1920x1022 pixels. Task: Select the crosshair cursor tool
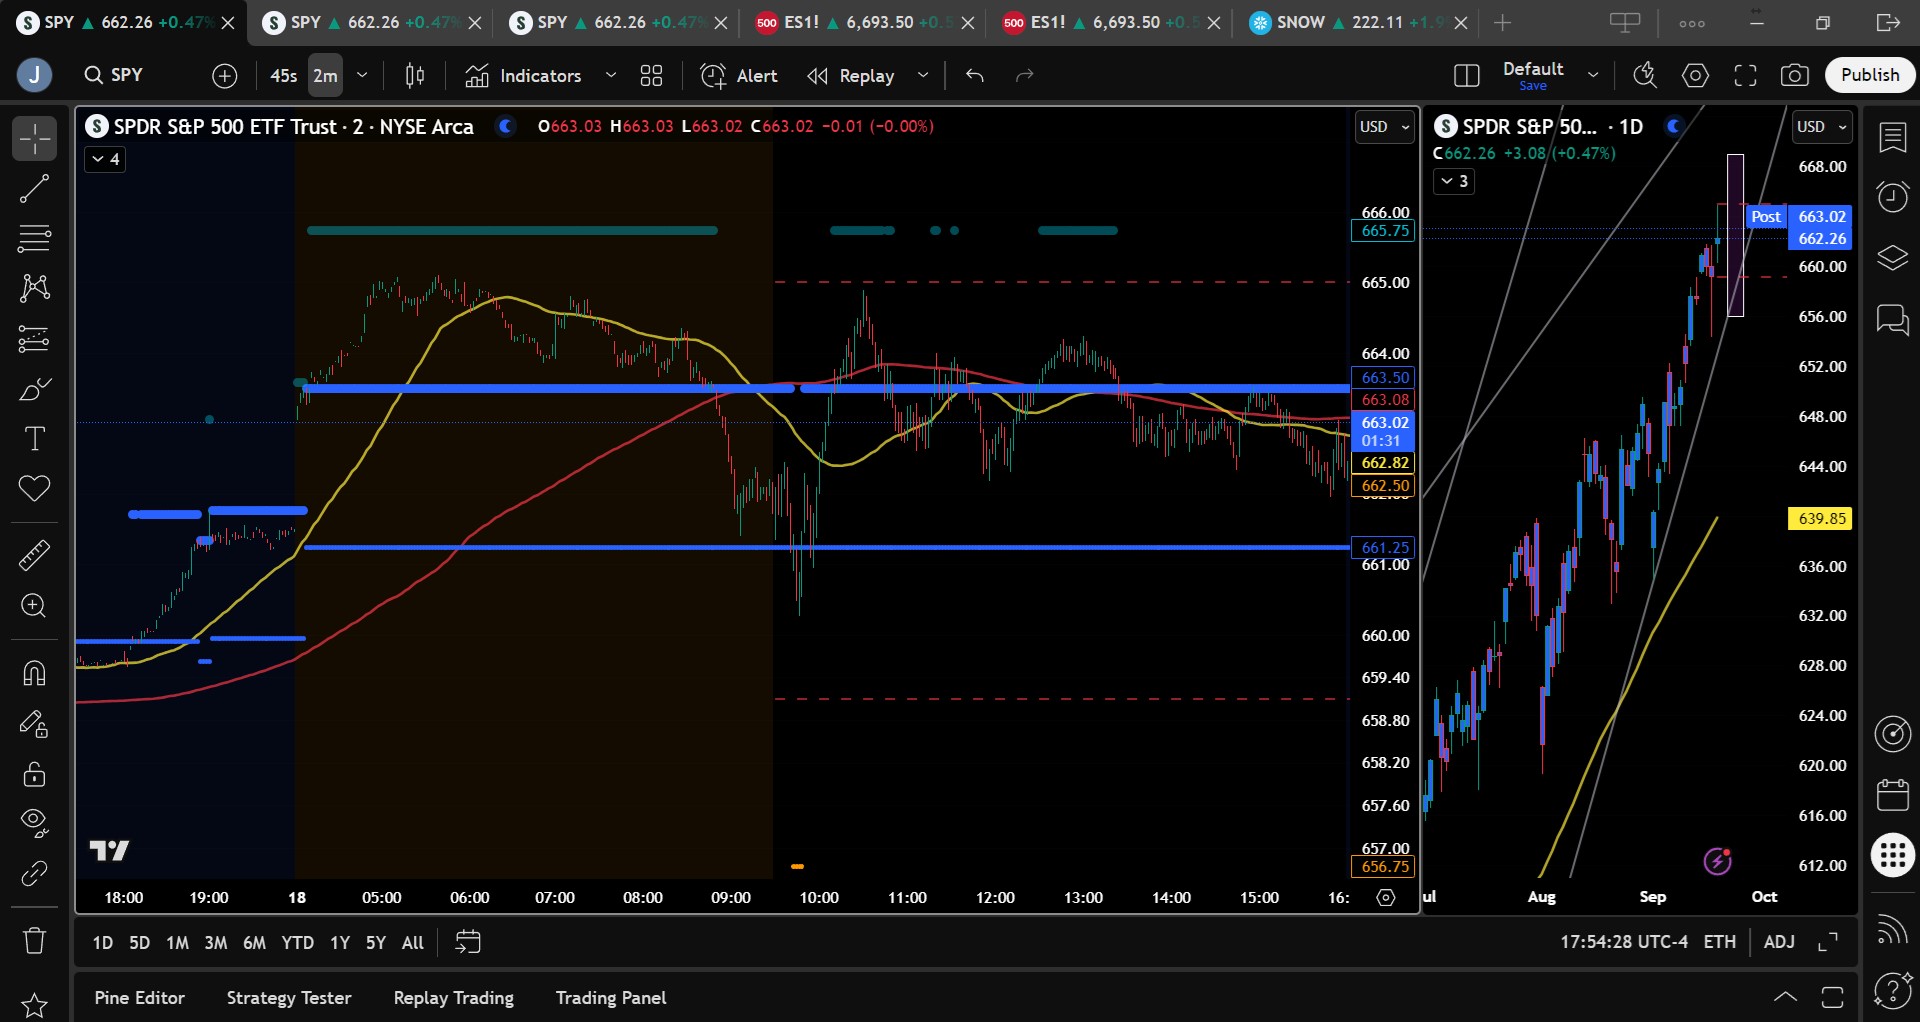(34, 139)
